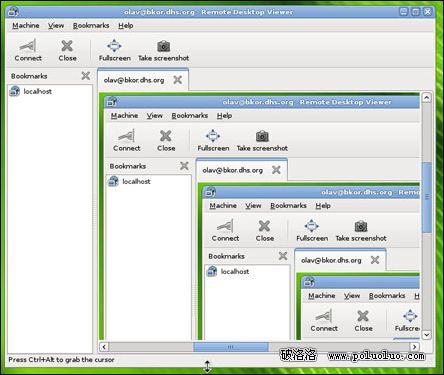This screenshot has height=375, width=444.
Task: Open Help menu in third nested window
Action: click(323, 205)
